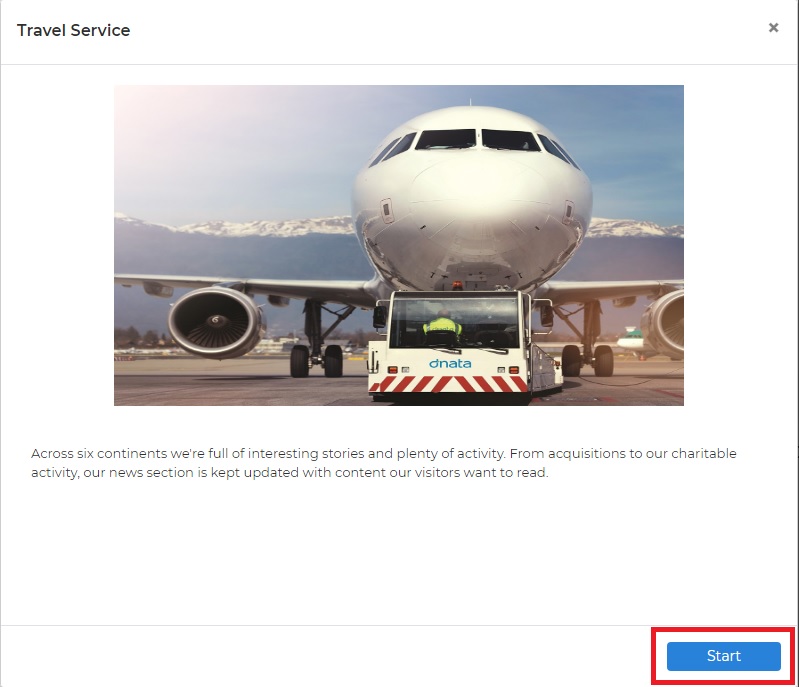
Task: Click the left main landing gear wheels
Action: [316, 361]
